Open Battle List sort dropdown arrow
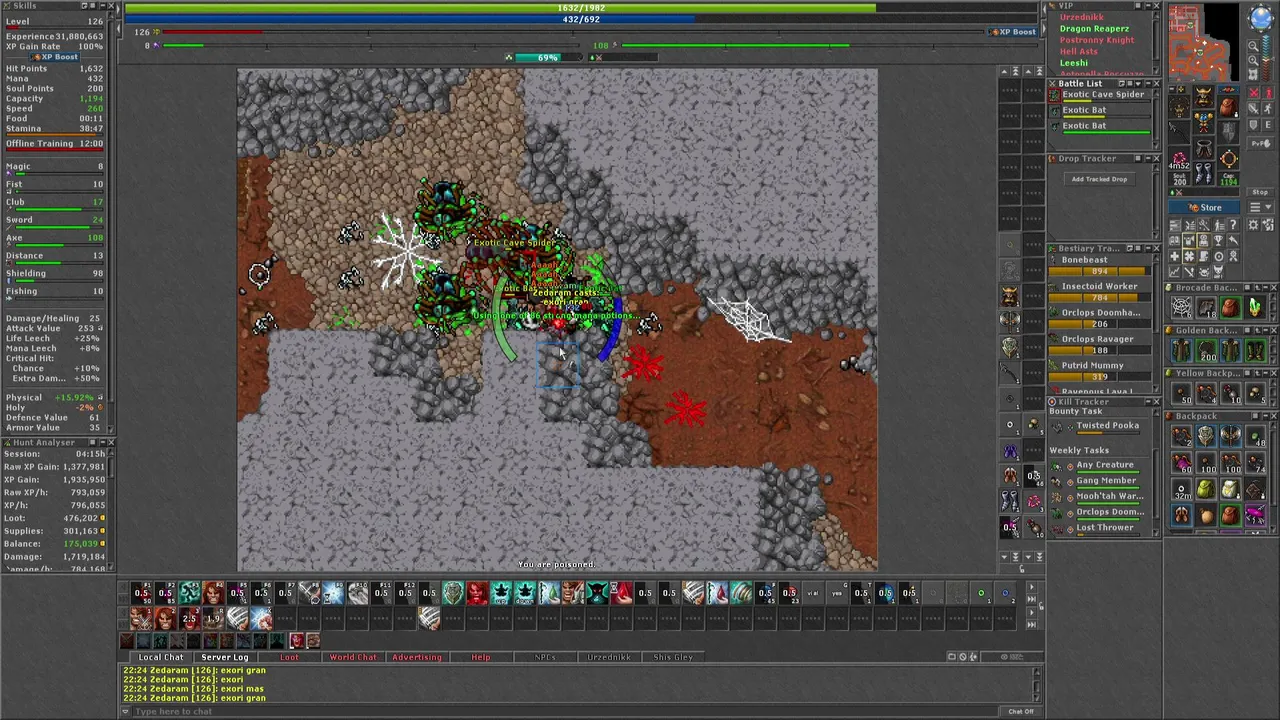This screenshot has width=1280, height=720. pos(1138,83)
